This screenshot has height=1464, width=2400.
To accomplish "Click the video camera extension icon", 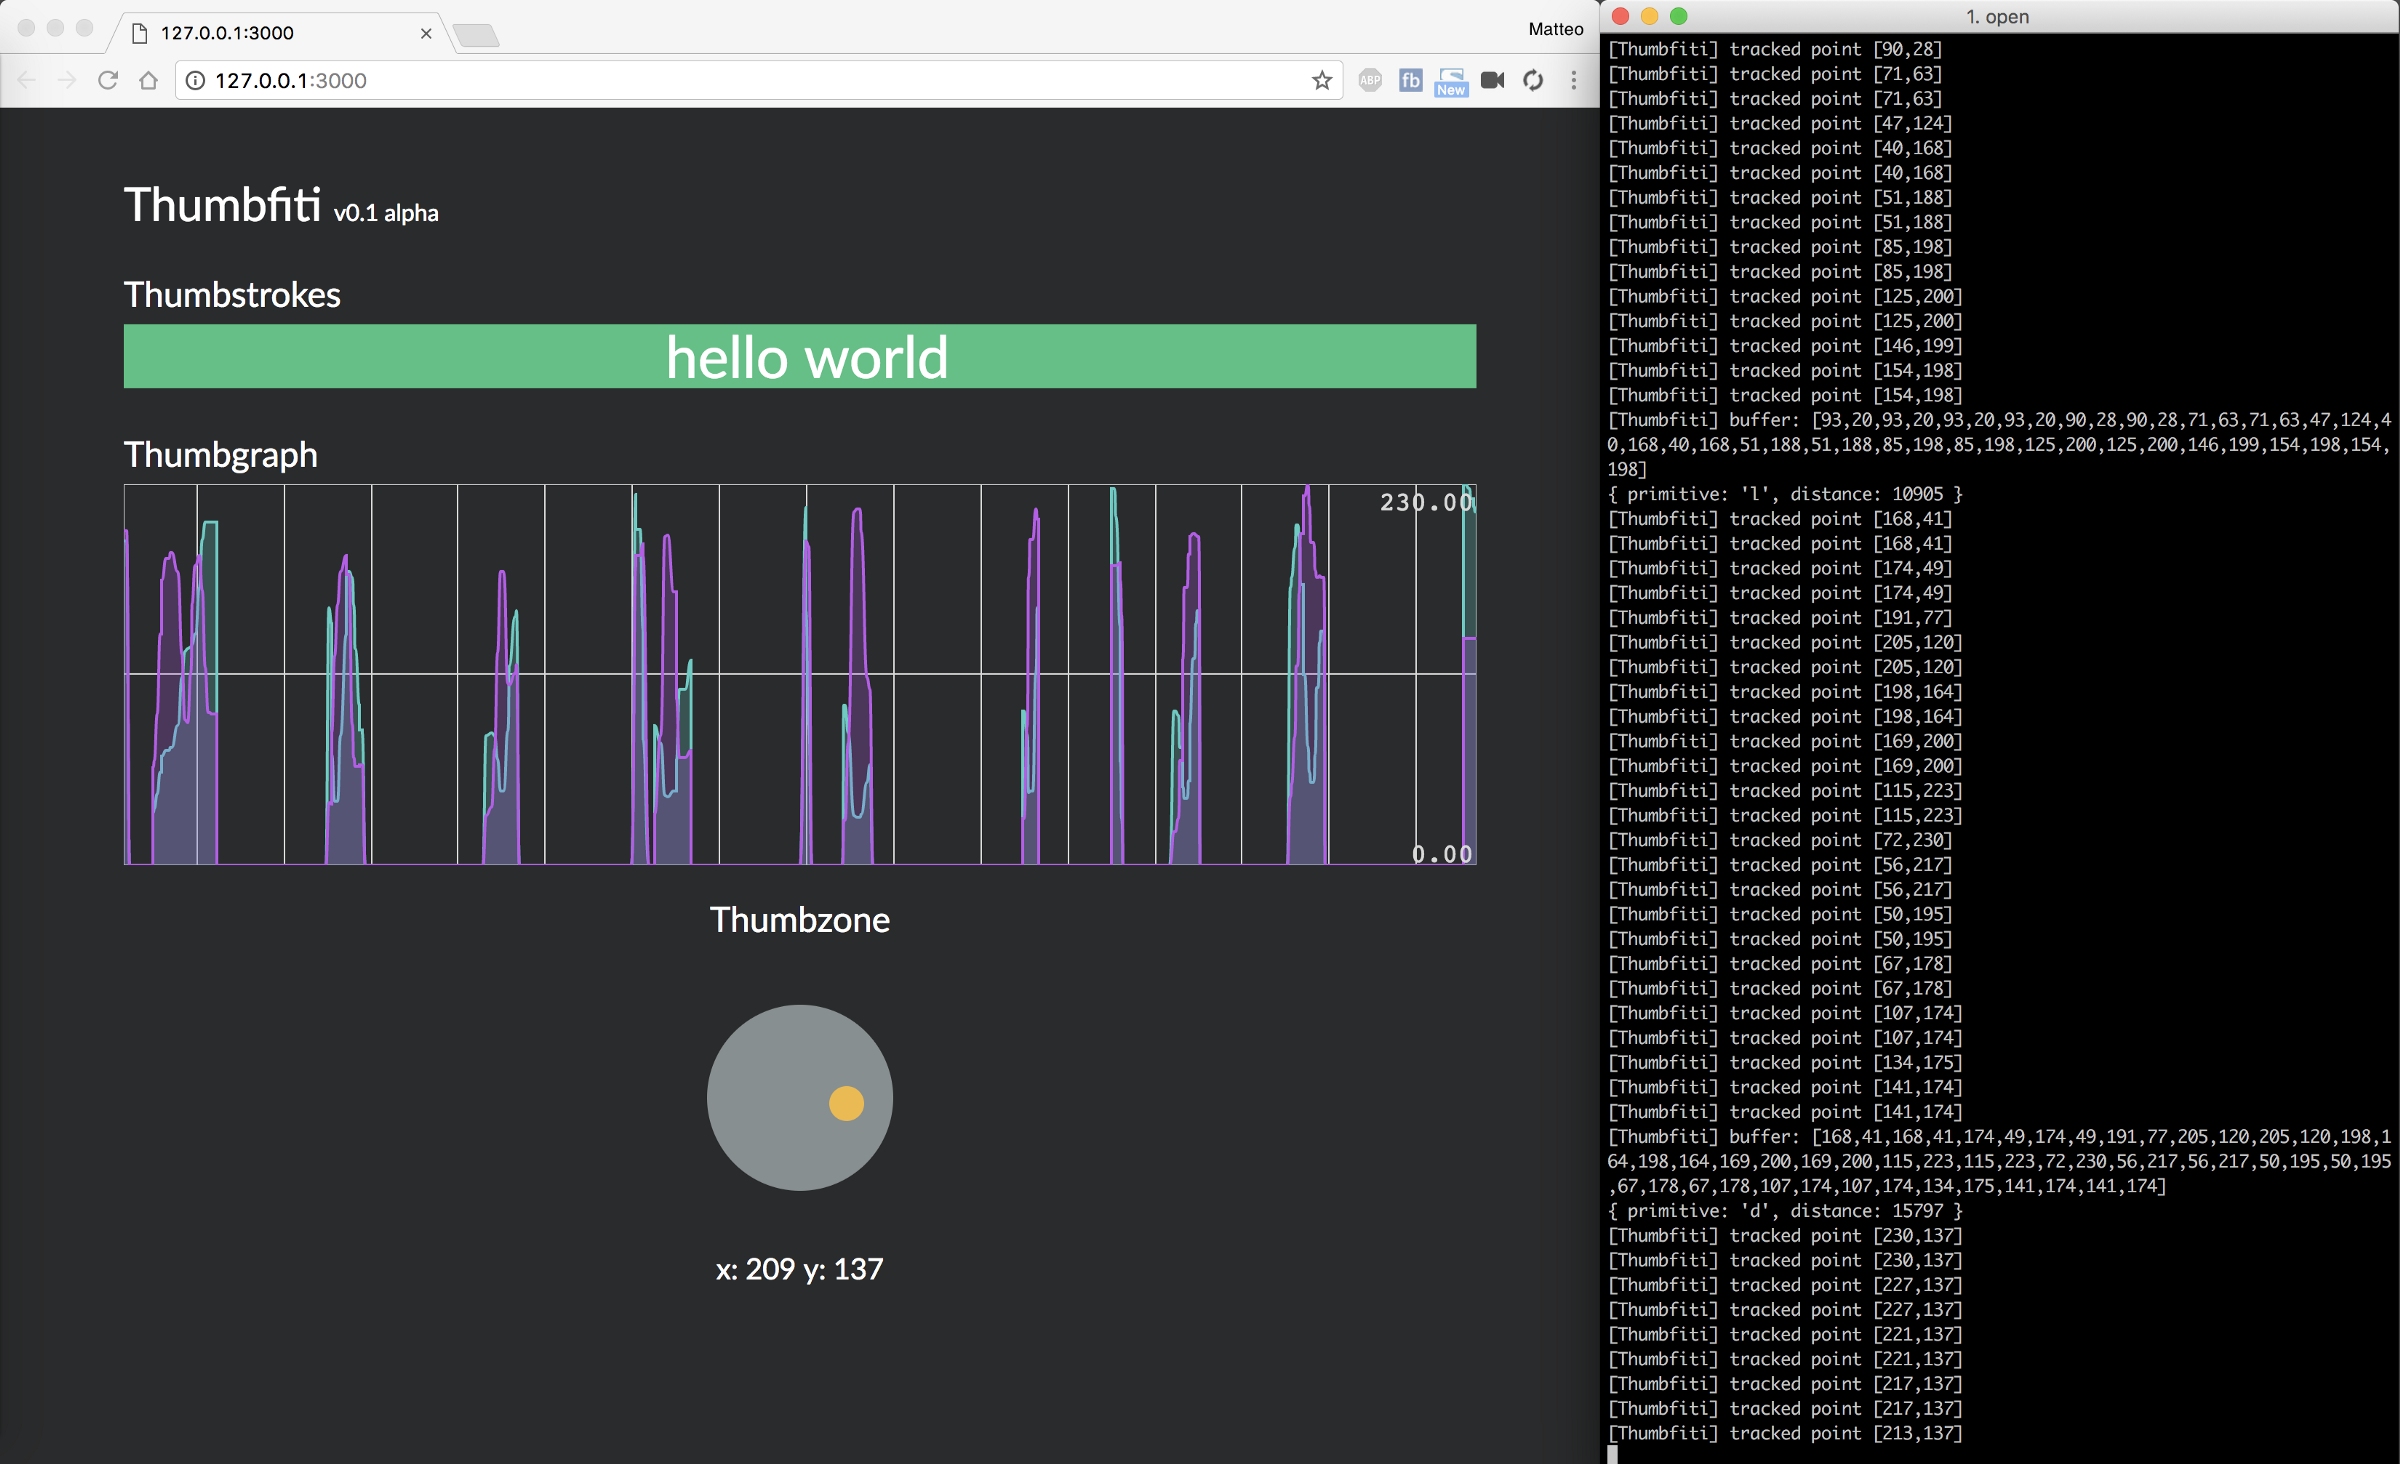I will (x=1492, y=80).
